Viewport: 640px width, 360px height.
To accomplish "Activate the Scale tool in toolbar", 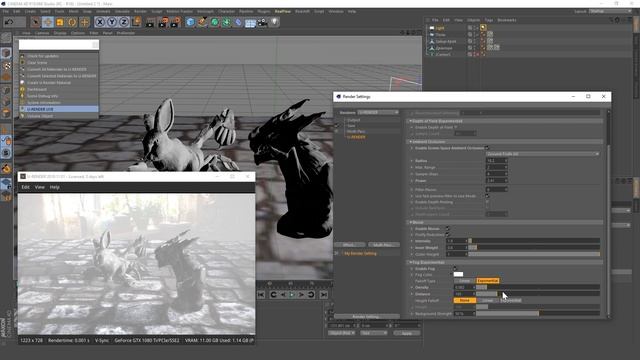I will [60, 22].
